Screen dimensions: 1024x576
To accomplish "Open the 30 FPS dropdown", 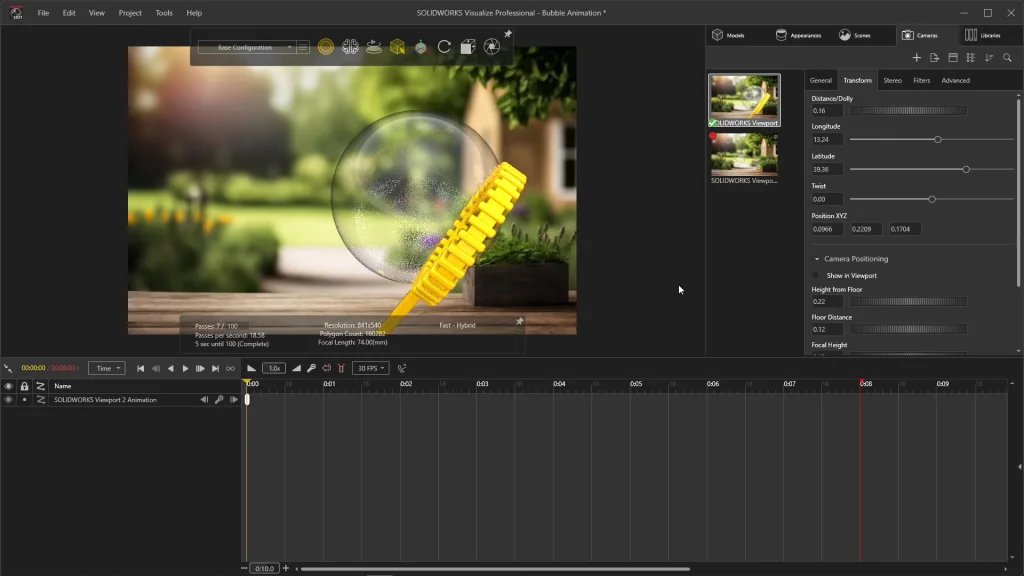I will tap(370, 368).
